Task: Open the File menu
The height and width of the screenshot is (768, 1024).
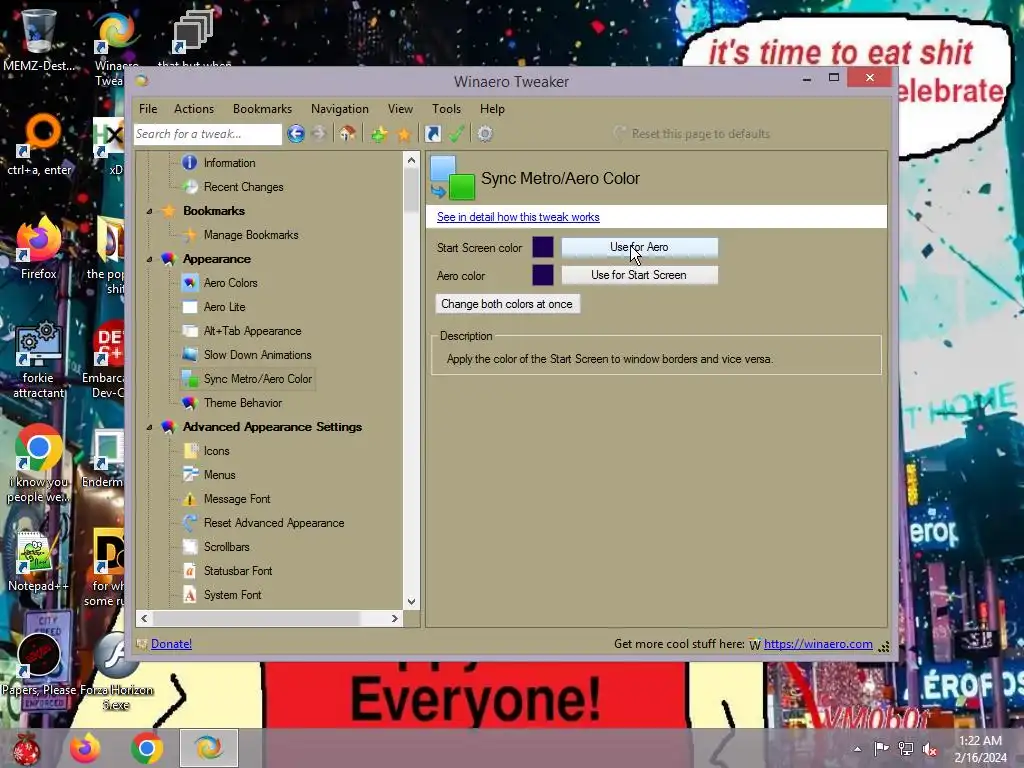Action: (148, 109)
